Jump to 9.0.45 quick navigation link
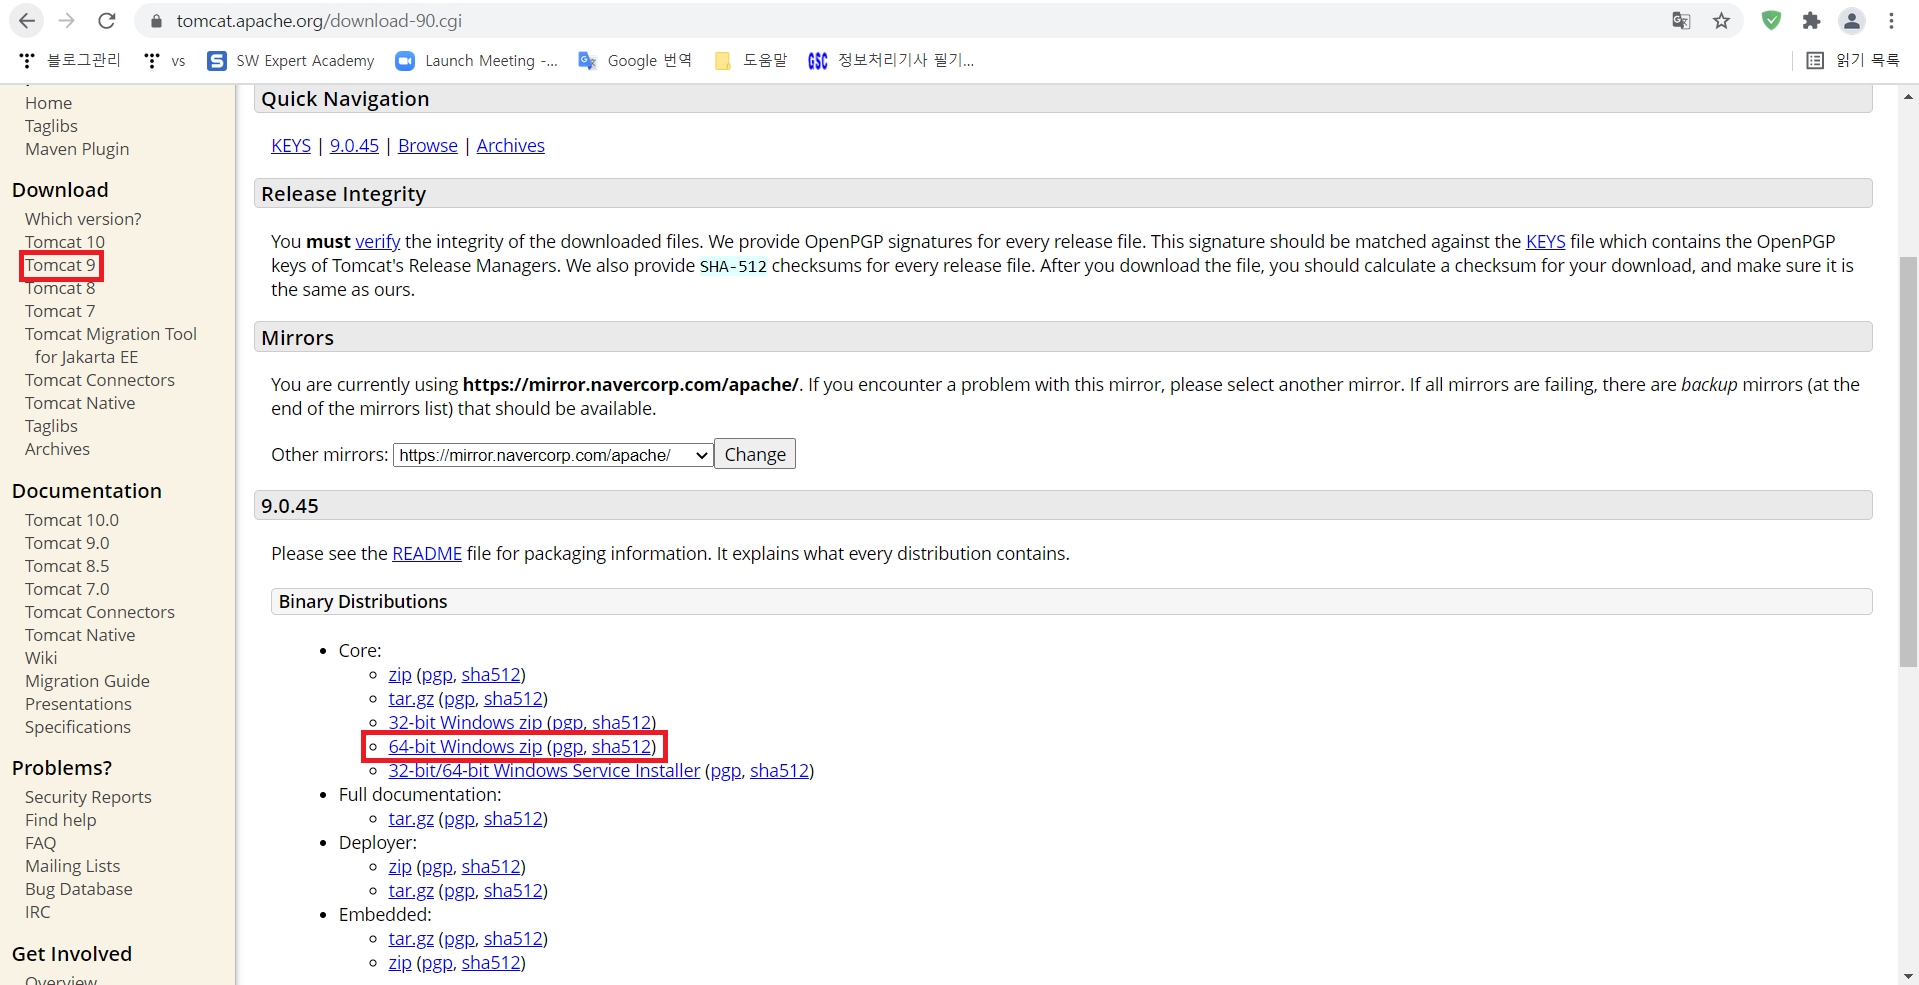Viewport: 1919px width, 985px height. (x=354, y=146)
